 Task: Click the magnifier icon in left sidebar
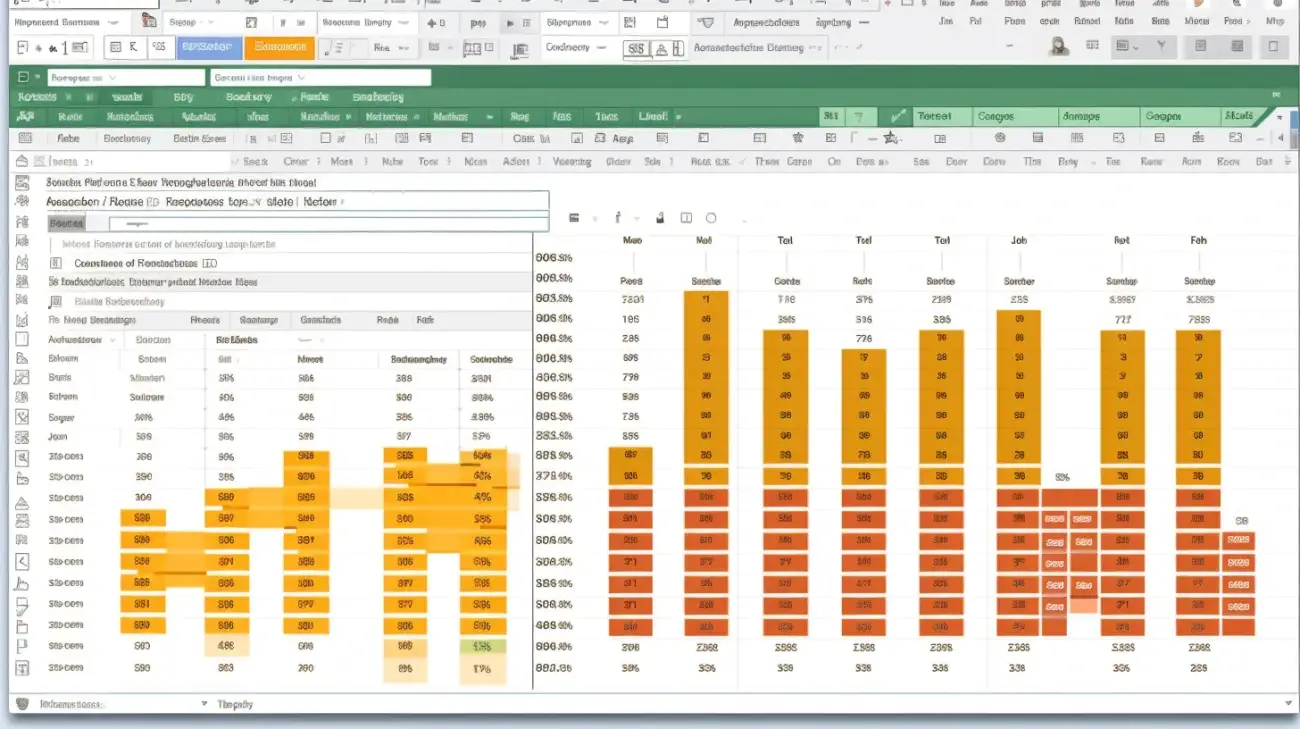[x=22, y=459]
